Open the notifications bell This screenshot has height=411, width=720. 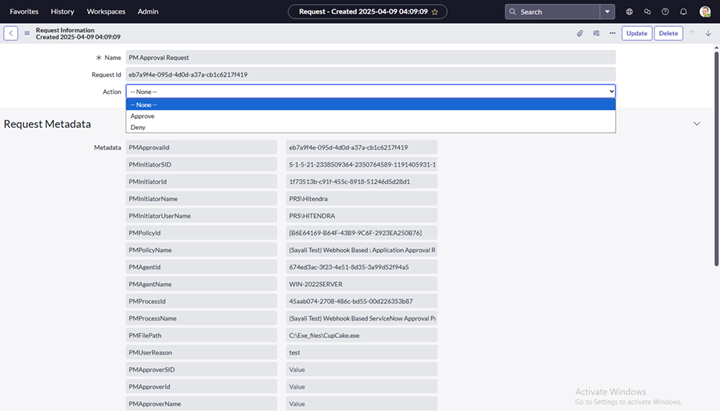click(683, 11)
